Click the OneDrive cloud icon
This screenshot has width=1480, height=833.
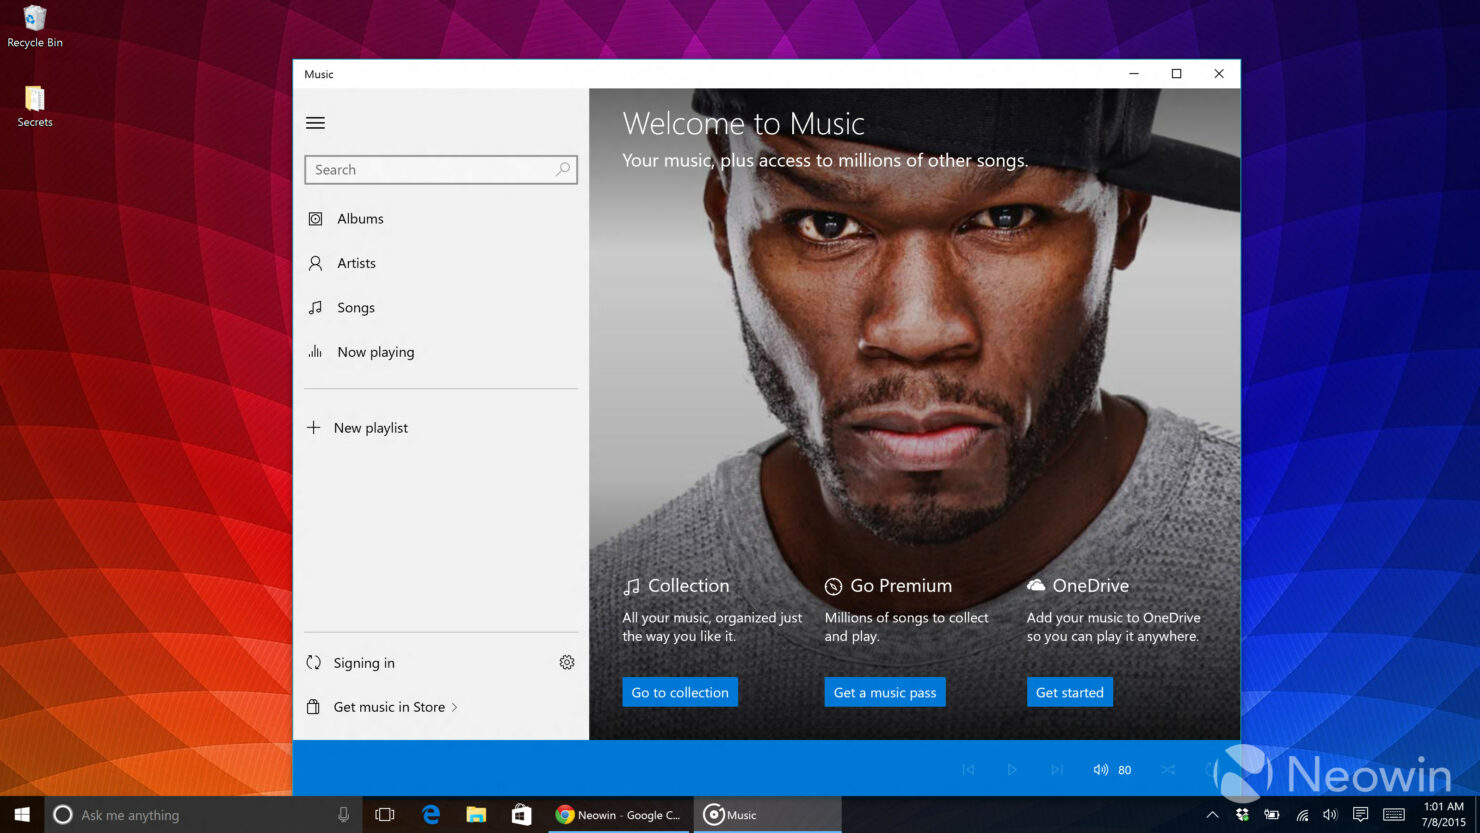(x=1036, y=585)
